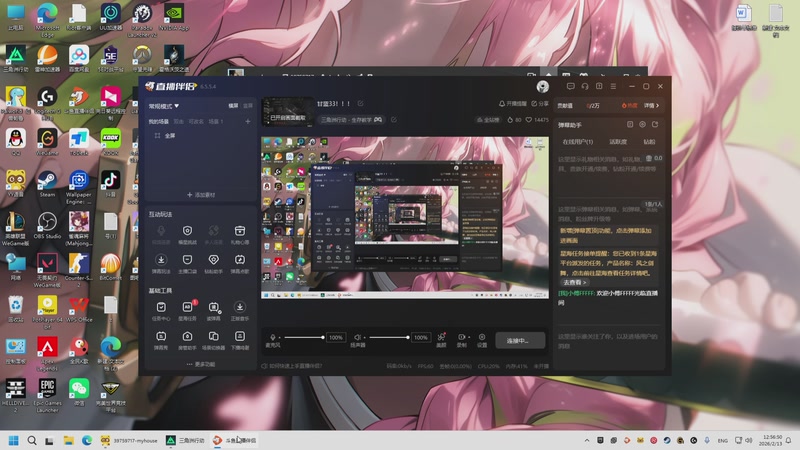The image size is (800, 450).
Task: Open the upload icon in the title bar
Action: click(599, 86)
